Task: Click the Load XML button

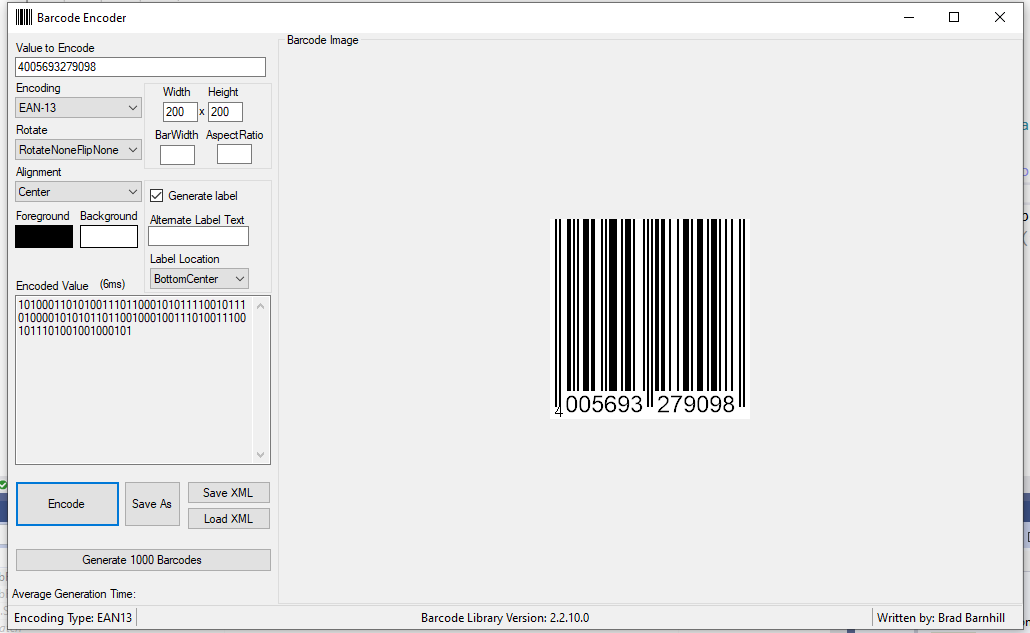Action: pyautogui.click(x=229, y=519)
